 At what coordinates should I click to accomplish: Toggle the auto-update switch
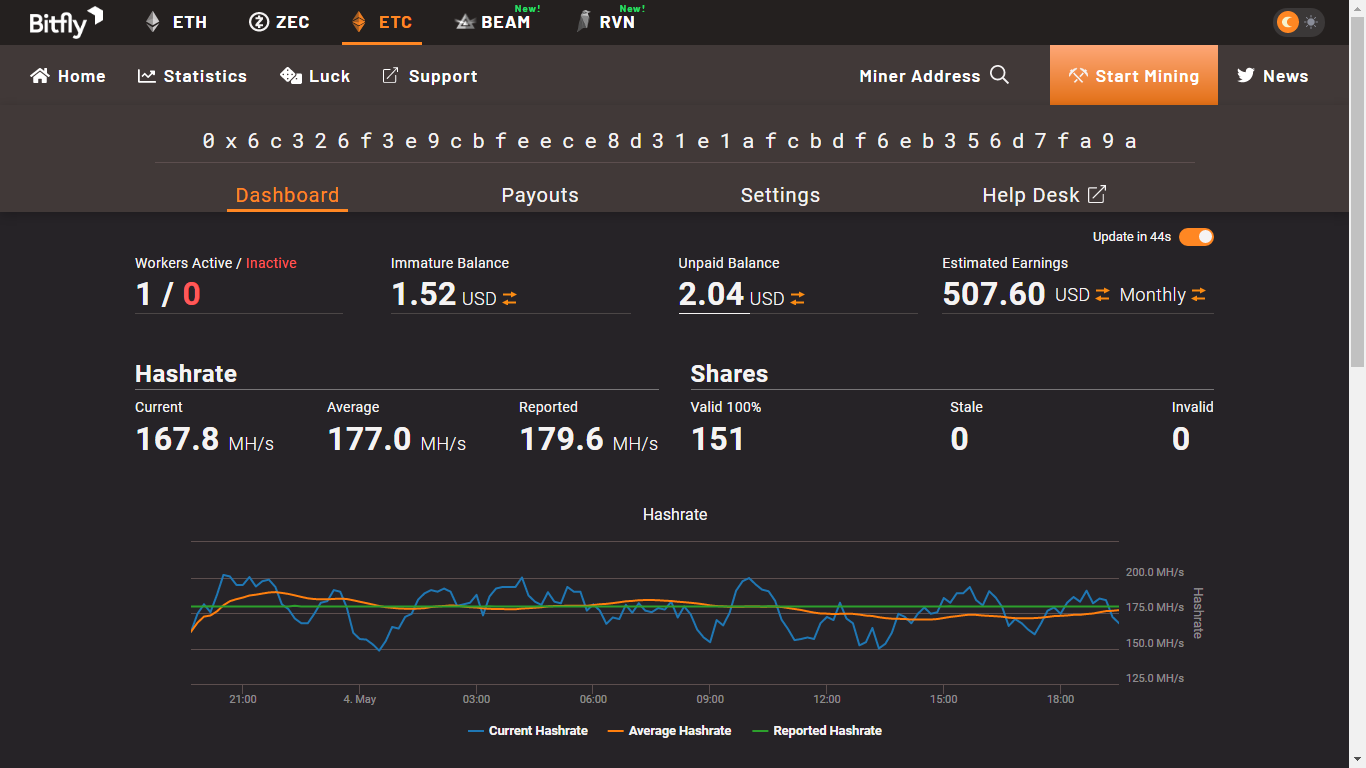(x=1196, y=237)
